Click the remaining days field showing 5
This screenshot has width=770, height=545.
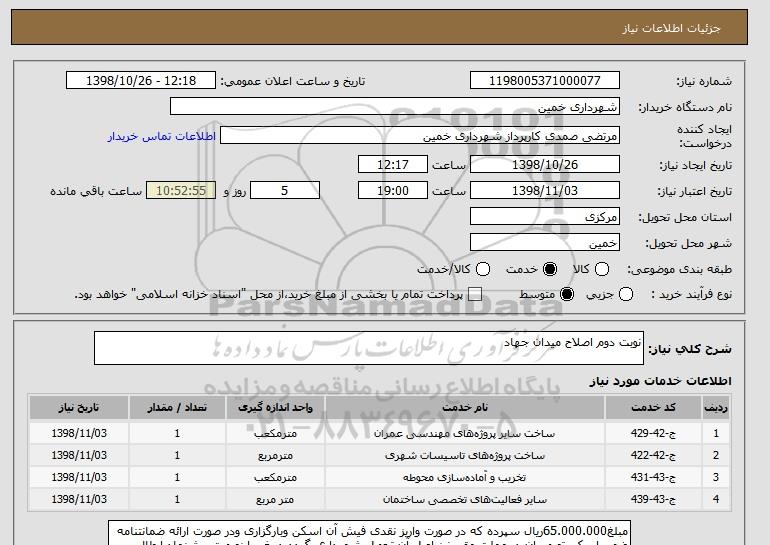pos(285,191)
